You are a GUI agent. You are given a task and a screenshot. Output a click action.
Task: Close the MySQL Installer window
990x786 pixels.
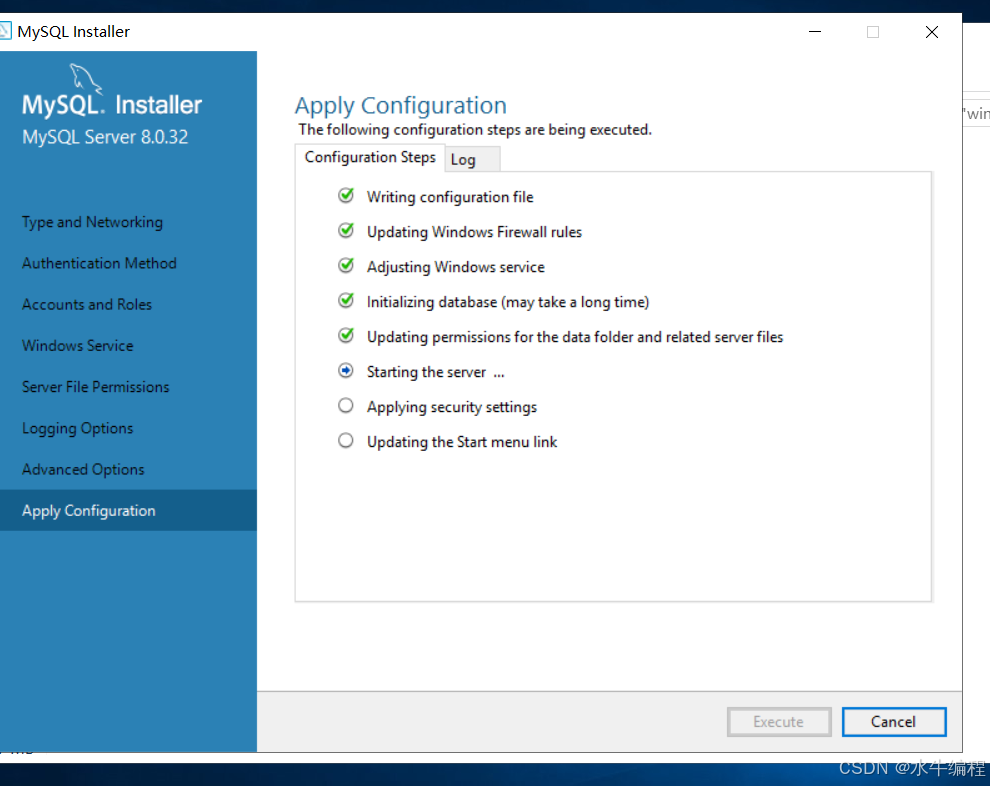932,32
